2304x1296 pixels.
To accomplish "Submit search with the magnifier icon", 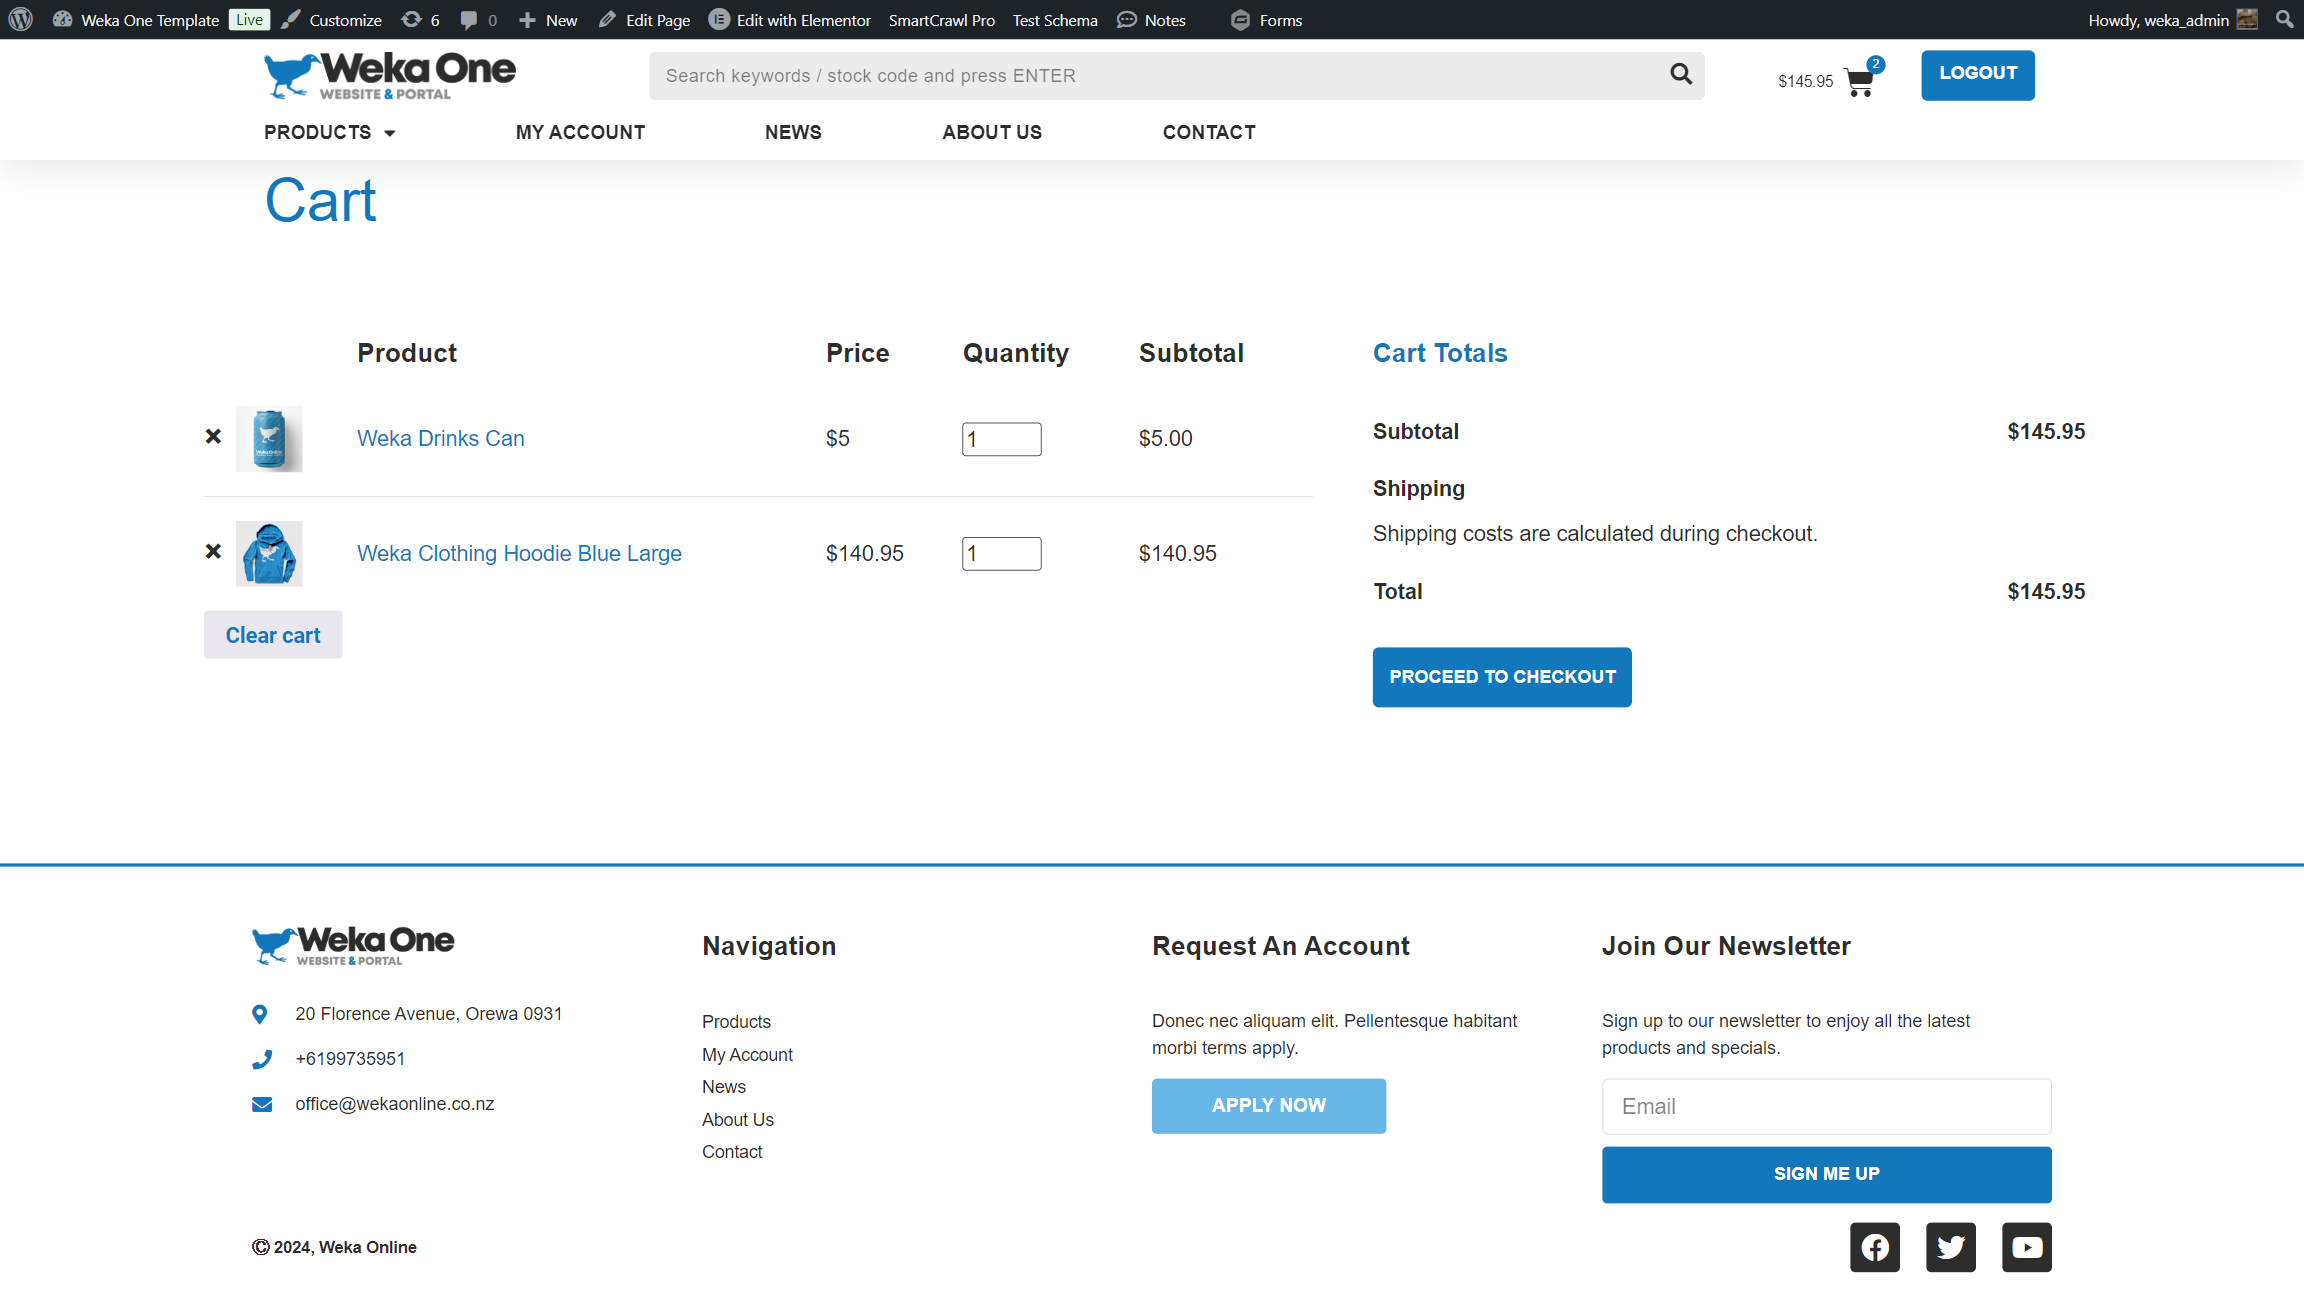I will click(1681, 75).
